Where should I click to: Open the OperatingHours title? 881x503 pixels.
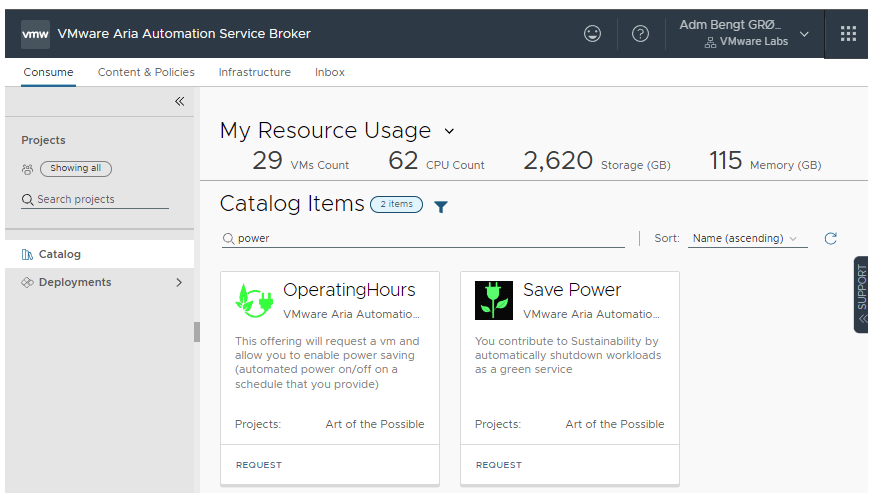pos(349,290)
